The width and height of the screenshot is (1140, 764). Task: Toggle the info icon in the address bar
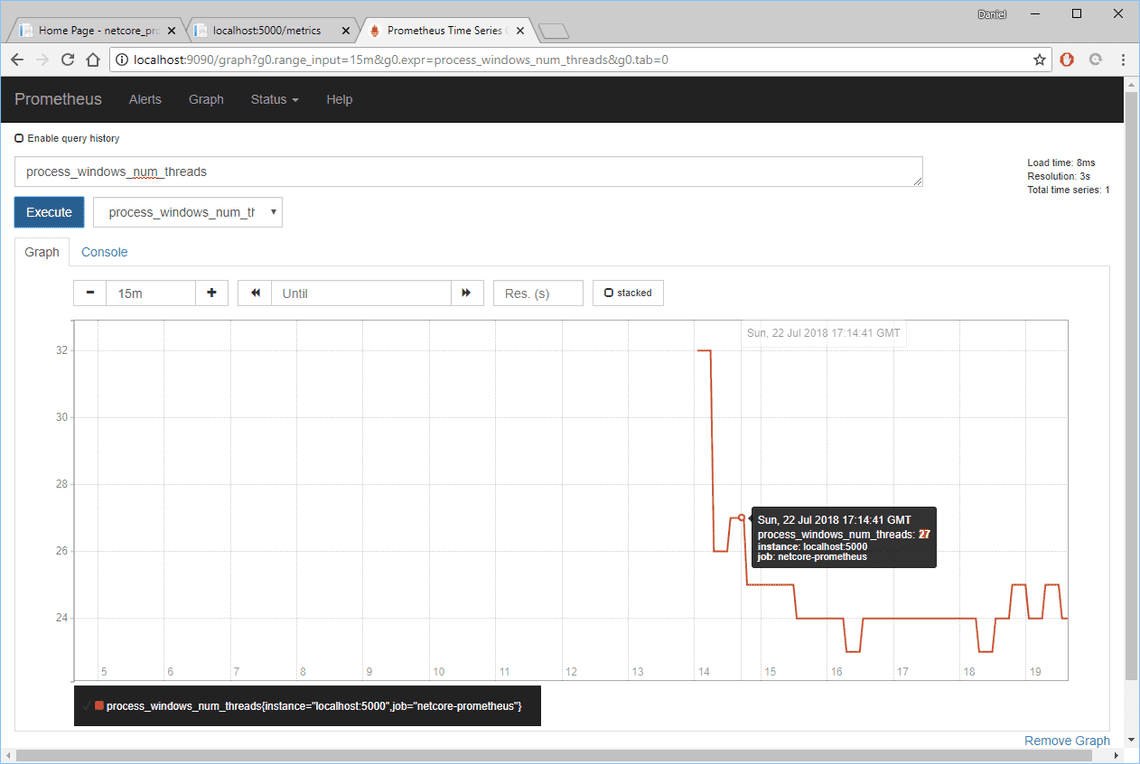pyautogui.click(x=121, y=59)
